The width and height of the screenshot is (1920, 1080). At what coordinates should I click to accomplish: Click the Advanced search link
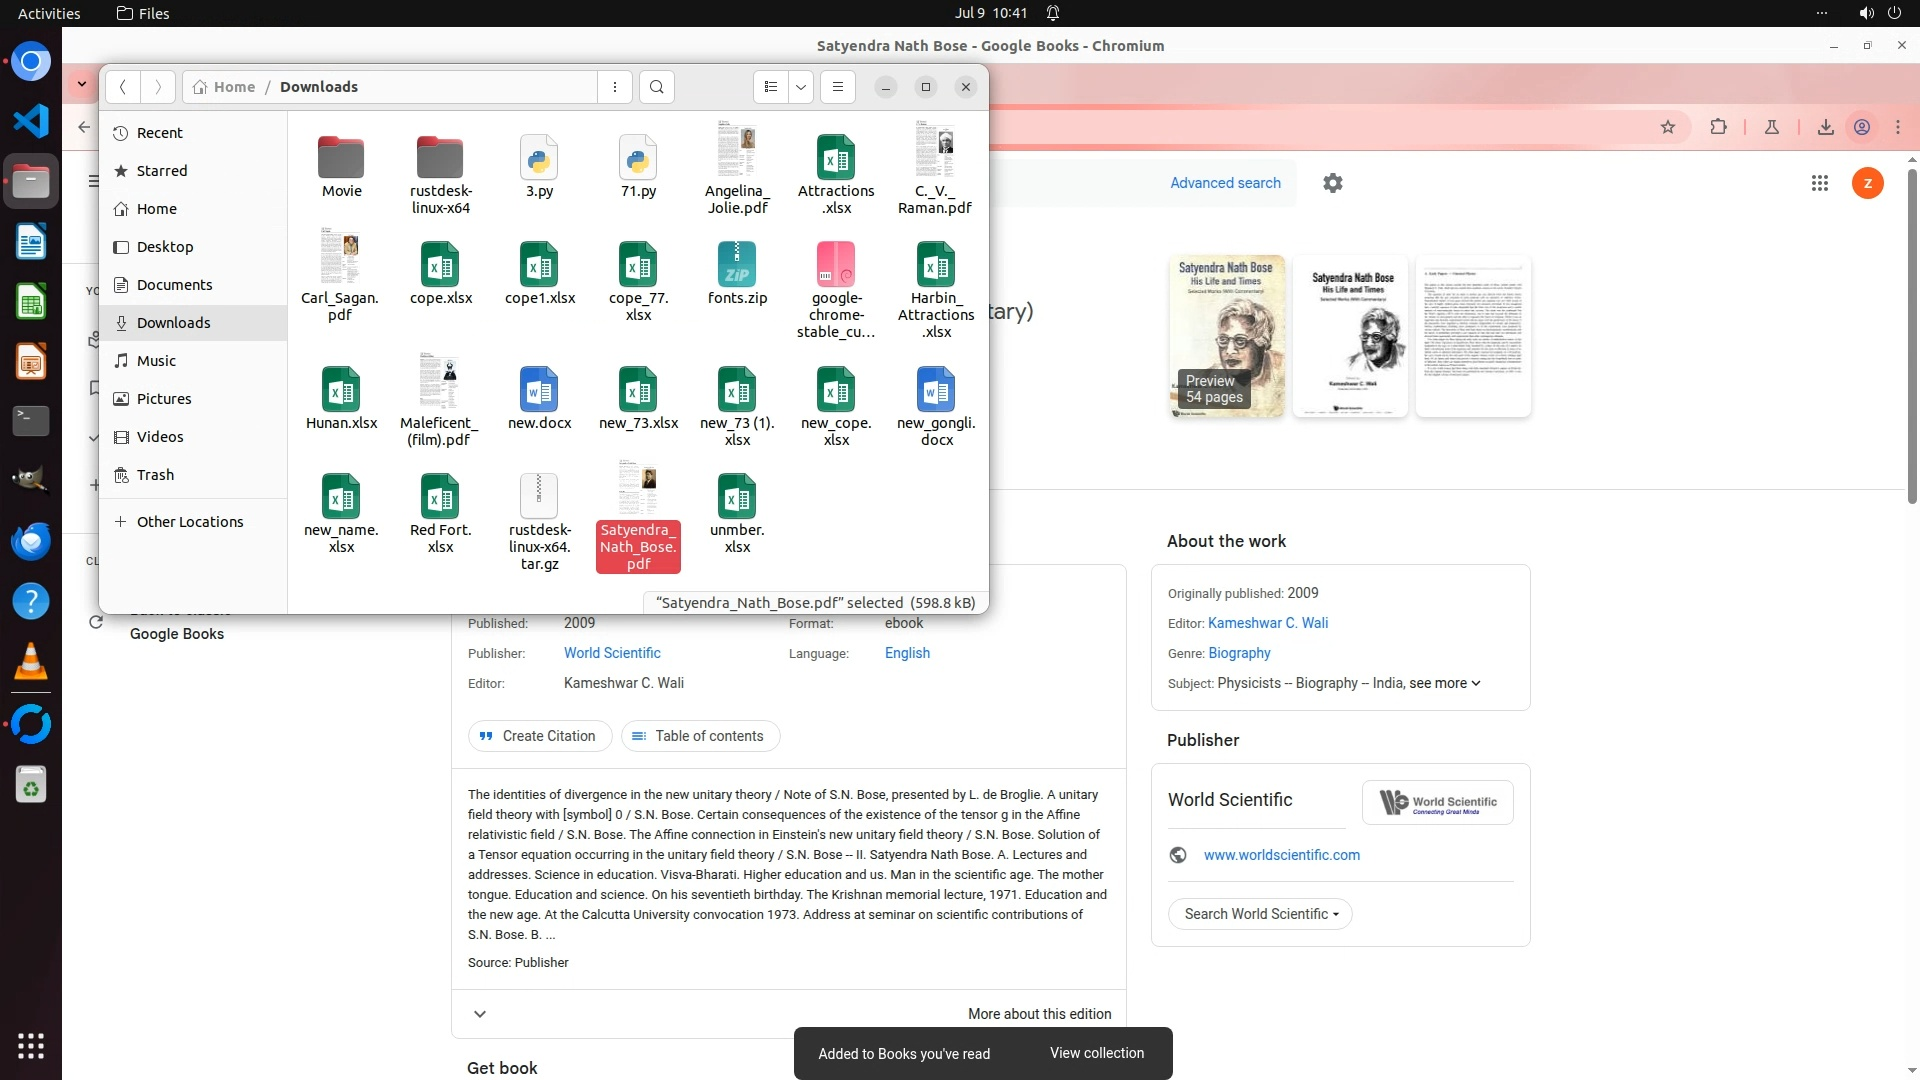click(x=1225, y=183)
